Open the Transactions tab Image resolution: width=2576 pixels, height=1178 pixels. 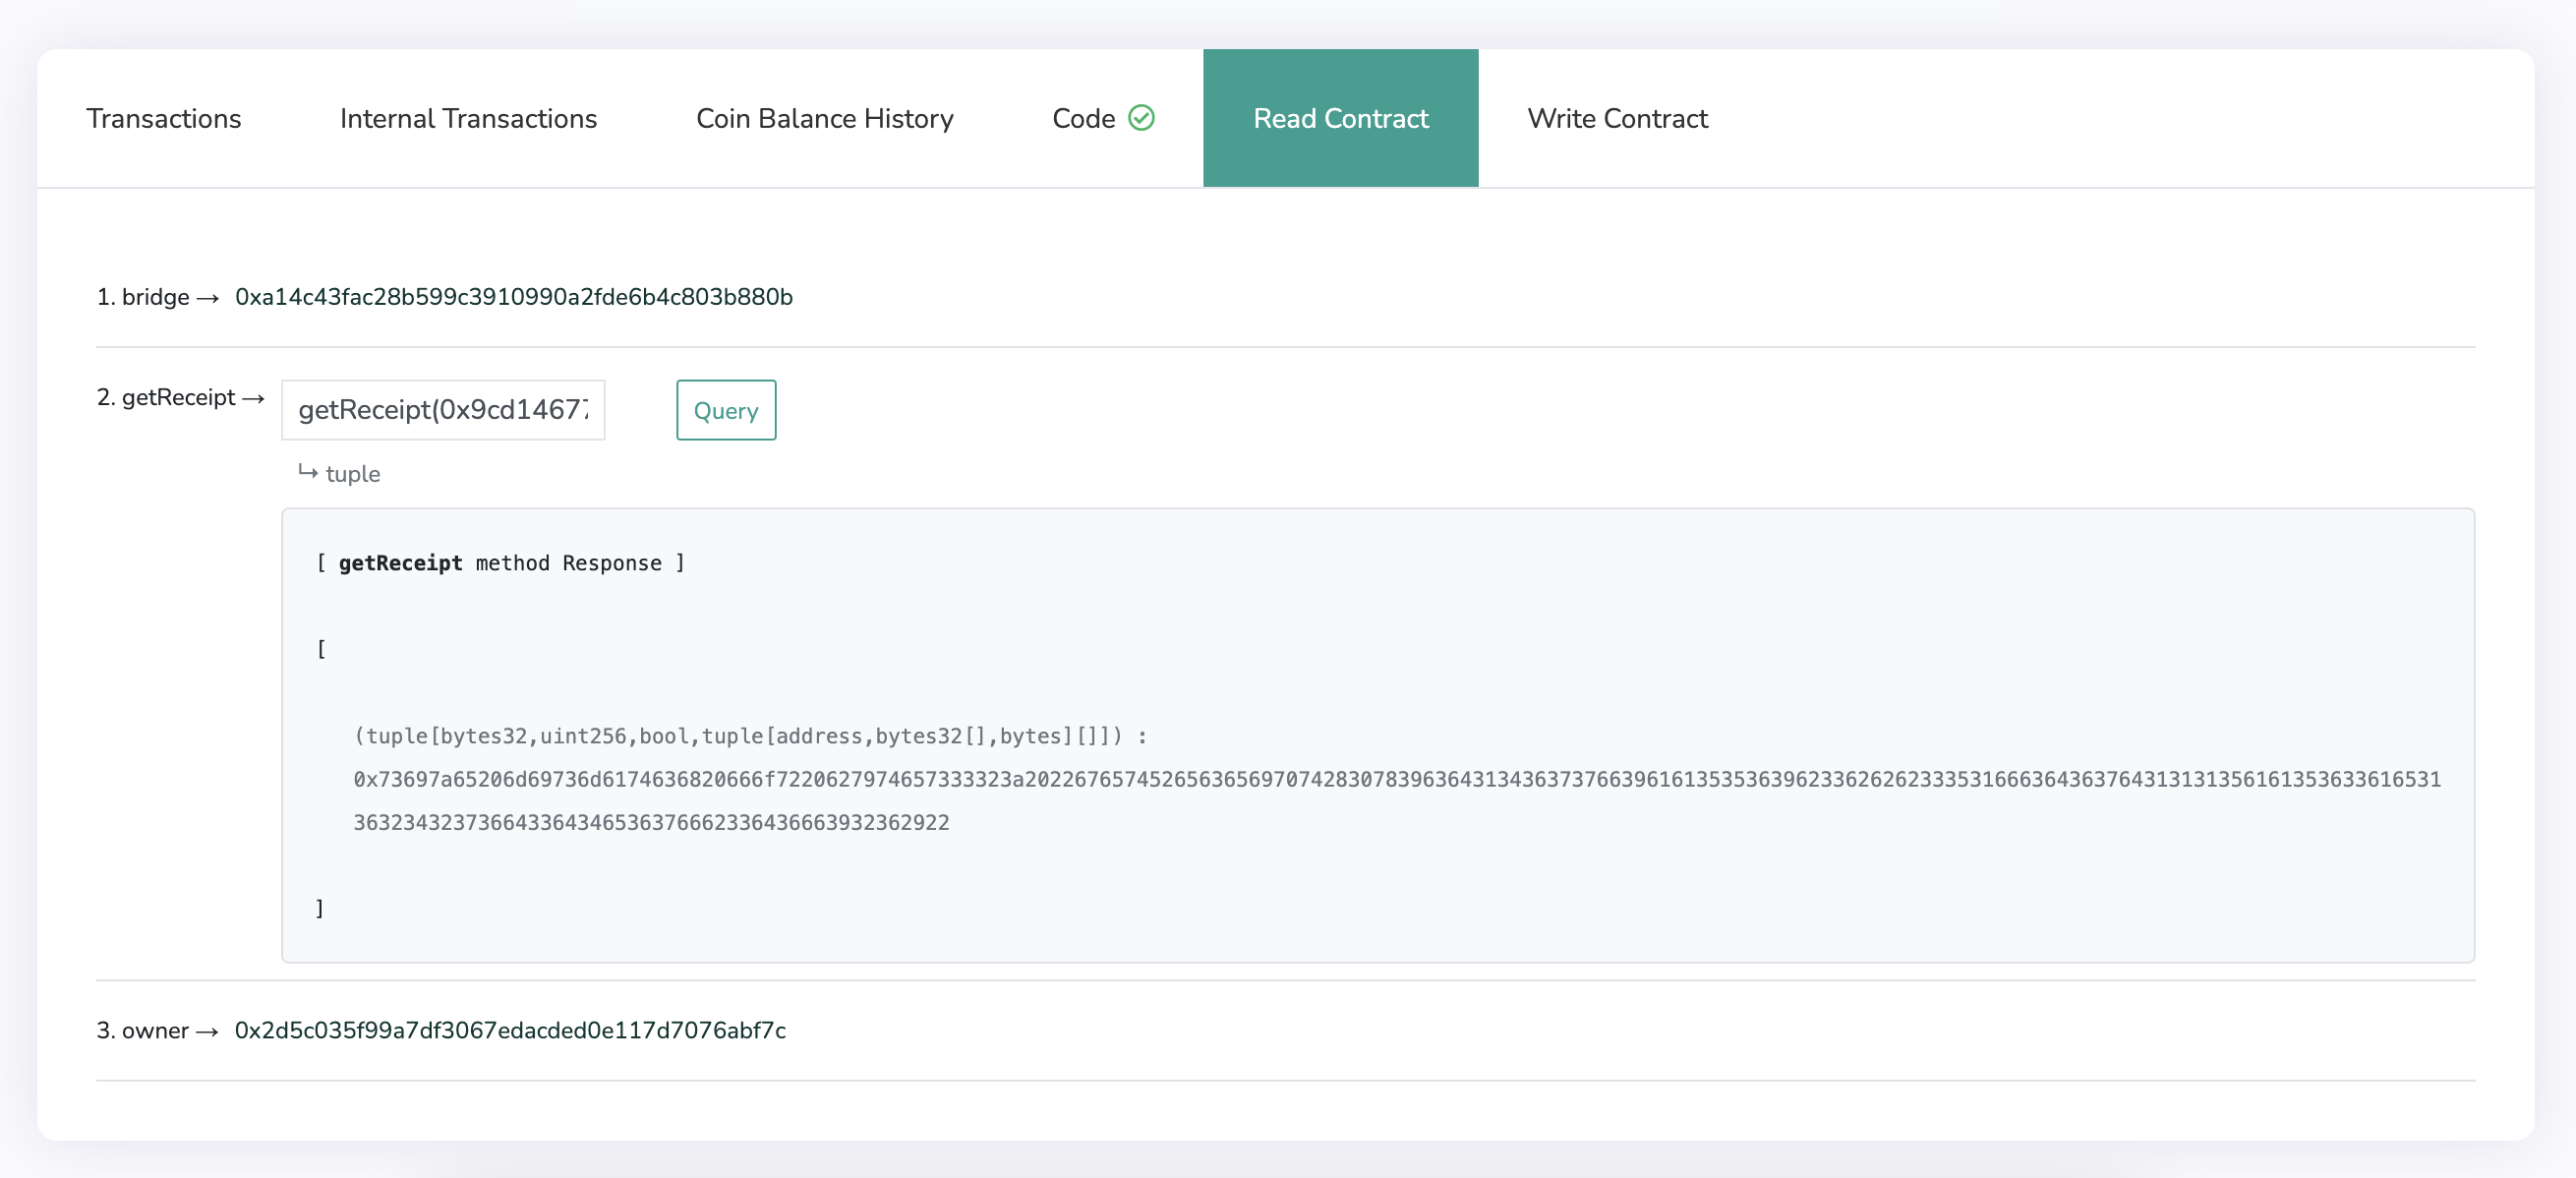tap(164, 118)
